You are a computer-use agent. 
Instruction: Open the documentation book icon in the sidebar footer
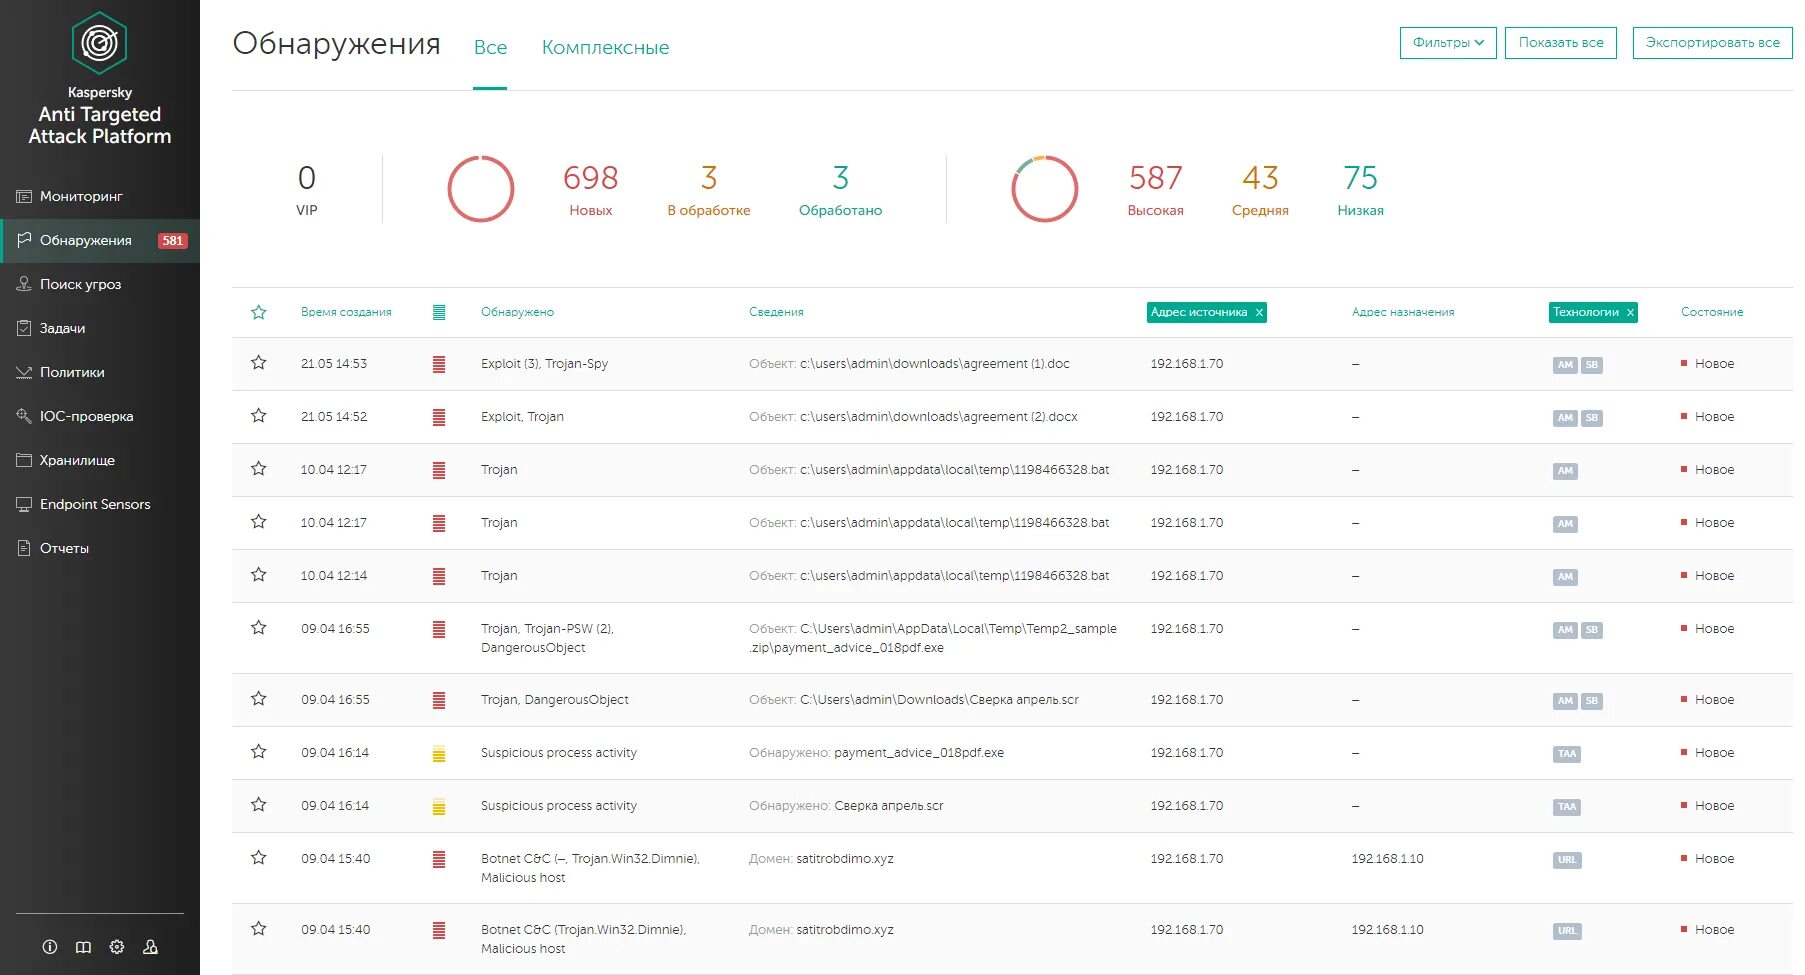[x=83, y=947]
